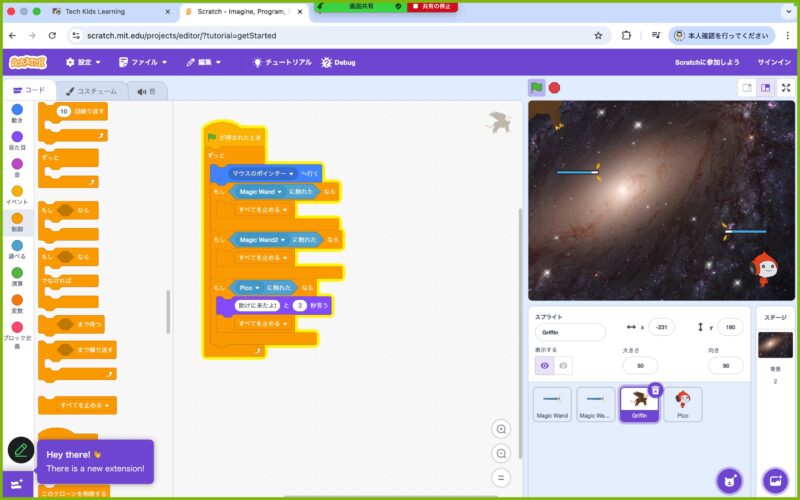800x500 pixels.
Task: Click the choose a sprite button
Action: coord(729,480)
